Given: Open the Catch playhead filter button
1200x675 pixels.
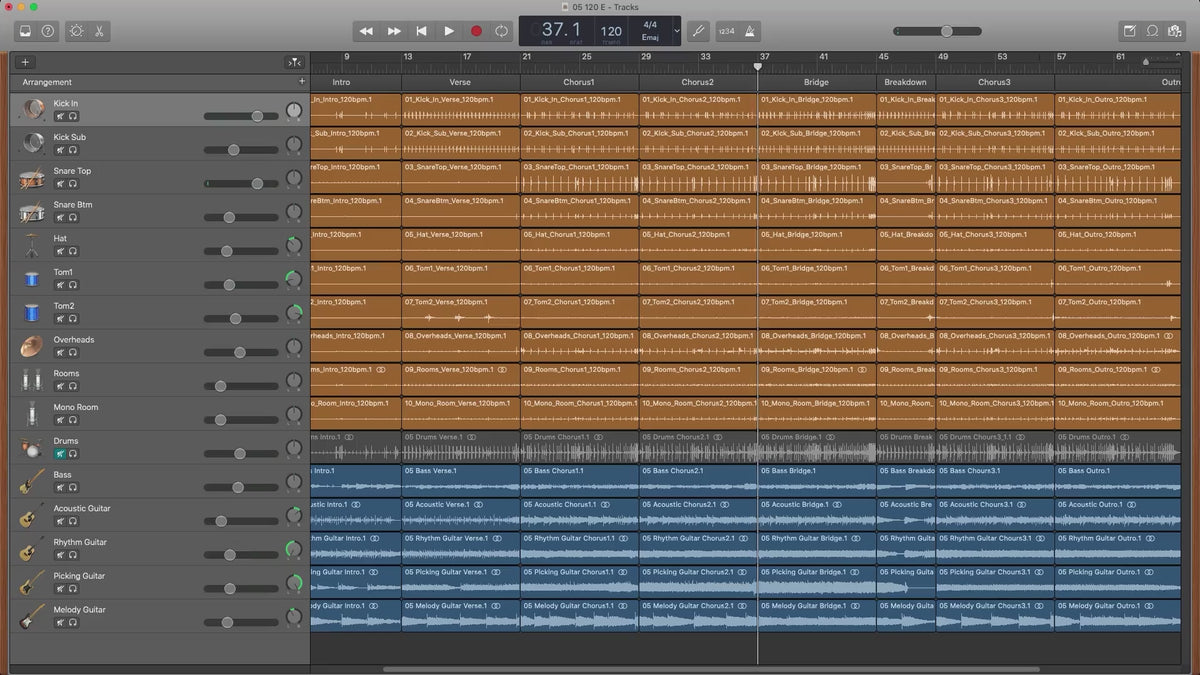Looking at the screenshot, I should tap(294, 62).
